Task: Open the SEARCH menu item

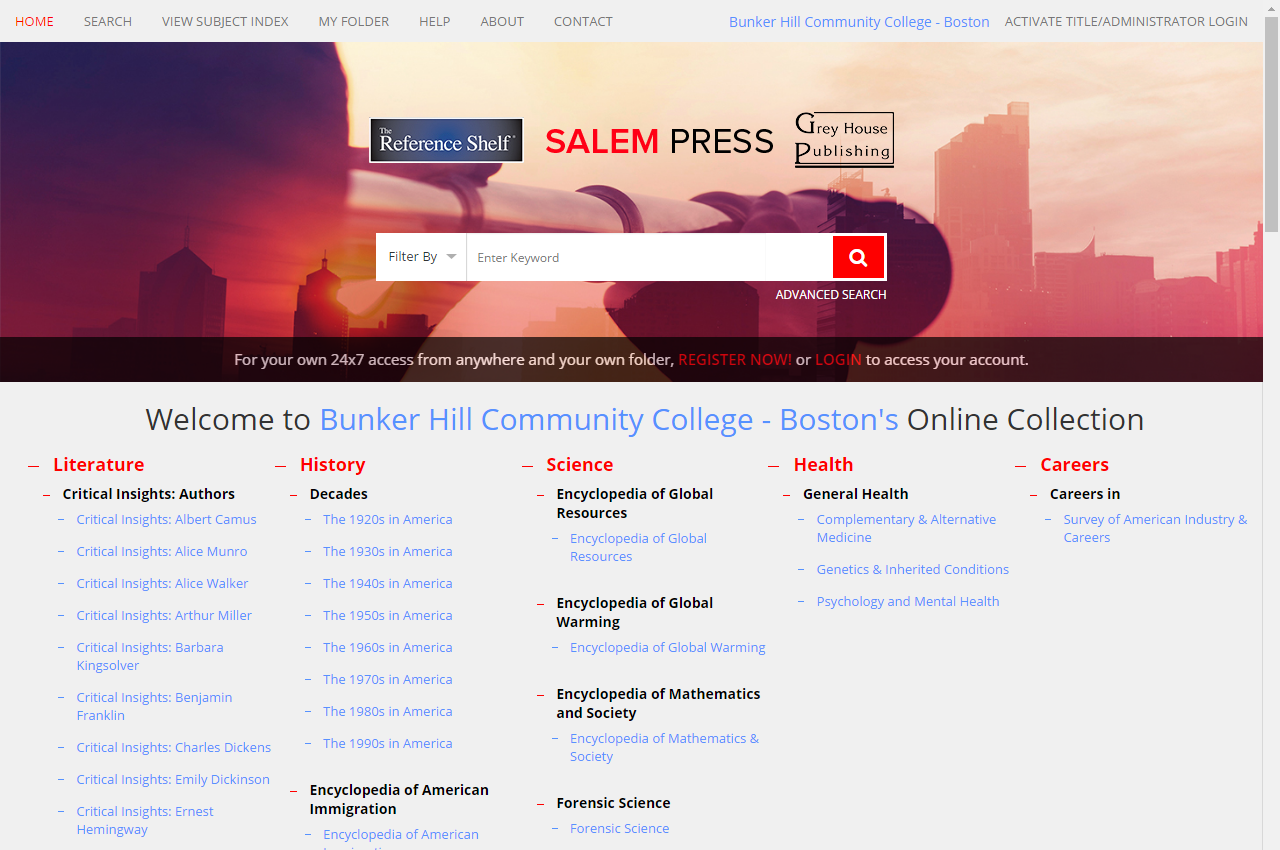Action: (x=108, y=21)
